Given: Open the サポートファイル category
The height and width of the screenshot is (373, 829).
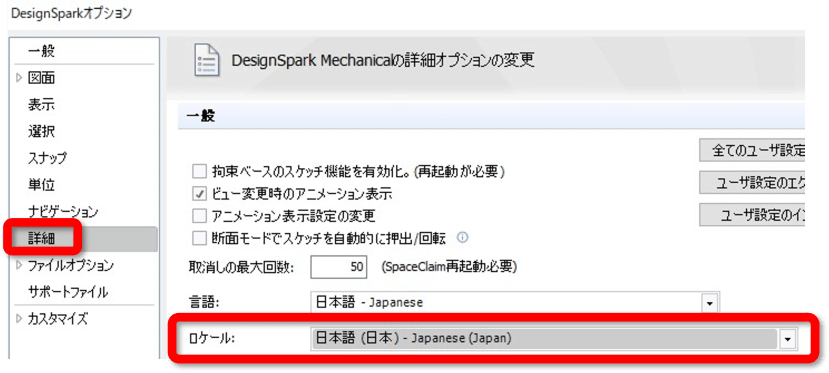Looking at the screenshot, I should [68, 292].
